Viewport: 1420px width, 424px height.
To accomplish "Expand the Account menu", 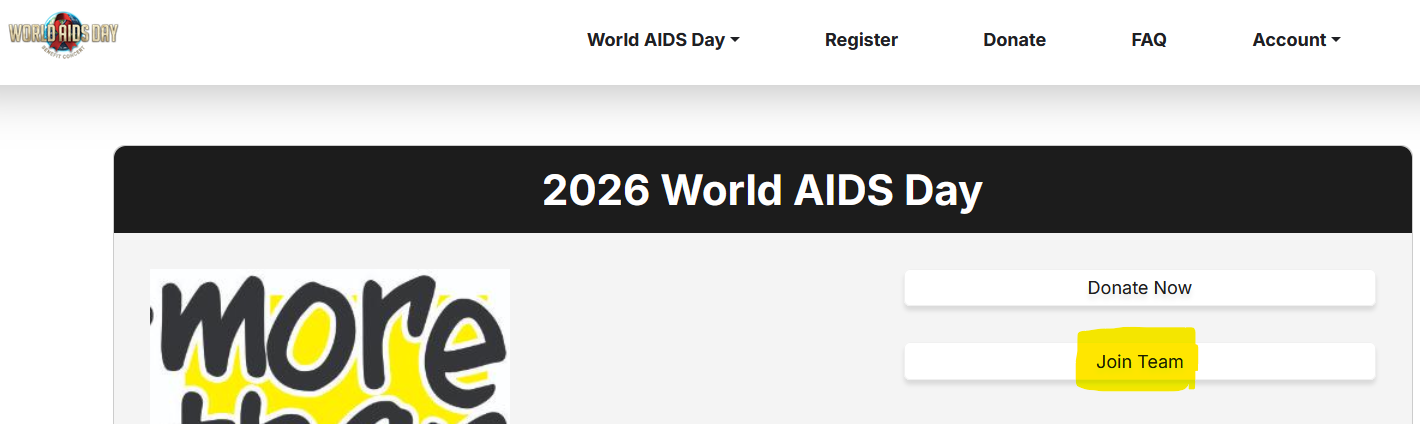I will coord(1296,40).
